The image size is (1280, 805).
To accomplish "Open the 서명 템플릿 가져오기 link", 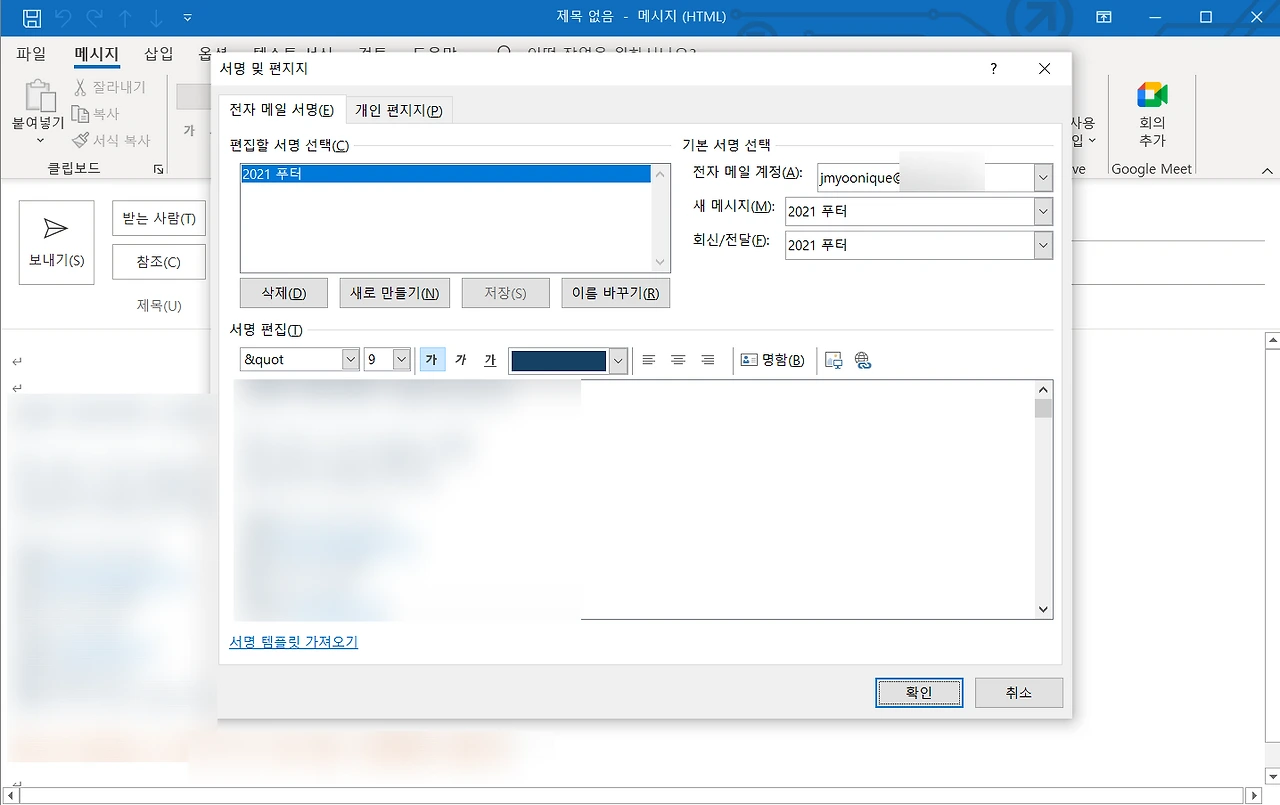I will 292,643.
